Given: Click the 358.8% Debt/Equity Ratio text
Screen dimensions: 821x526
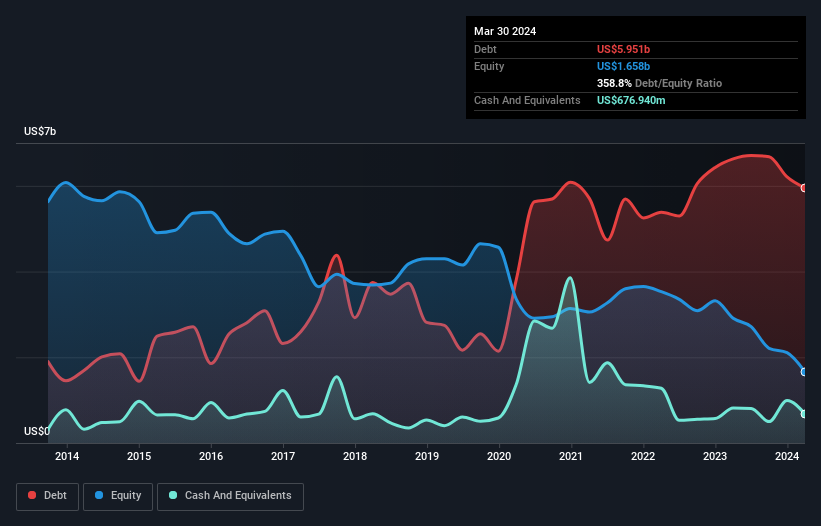Looking at the screenshot, I should coord(659,83).
